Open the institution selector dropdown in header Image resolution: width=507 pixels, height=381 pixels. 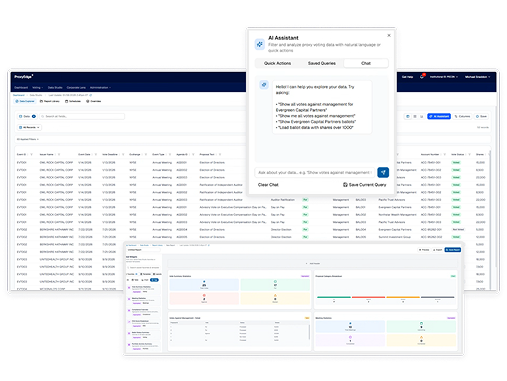[444, 77]
